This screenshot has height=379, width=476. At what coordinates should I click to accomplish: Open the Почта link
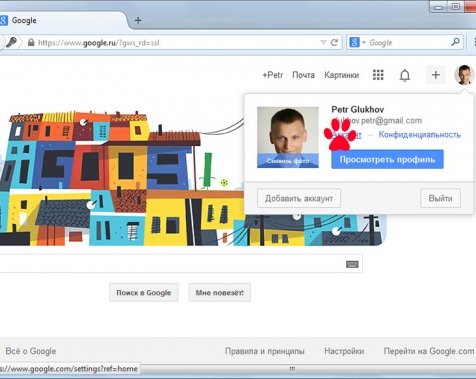point(303,75)
